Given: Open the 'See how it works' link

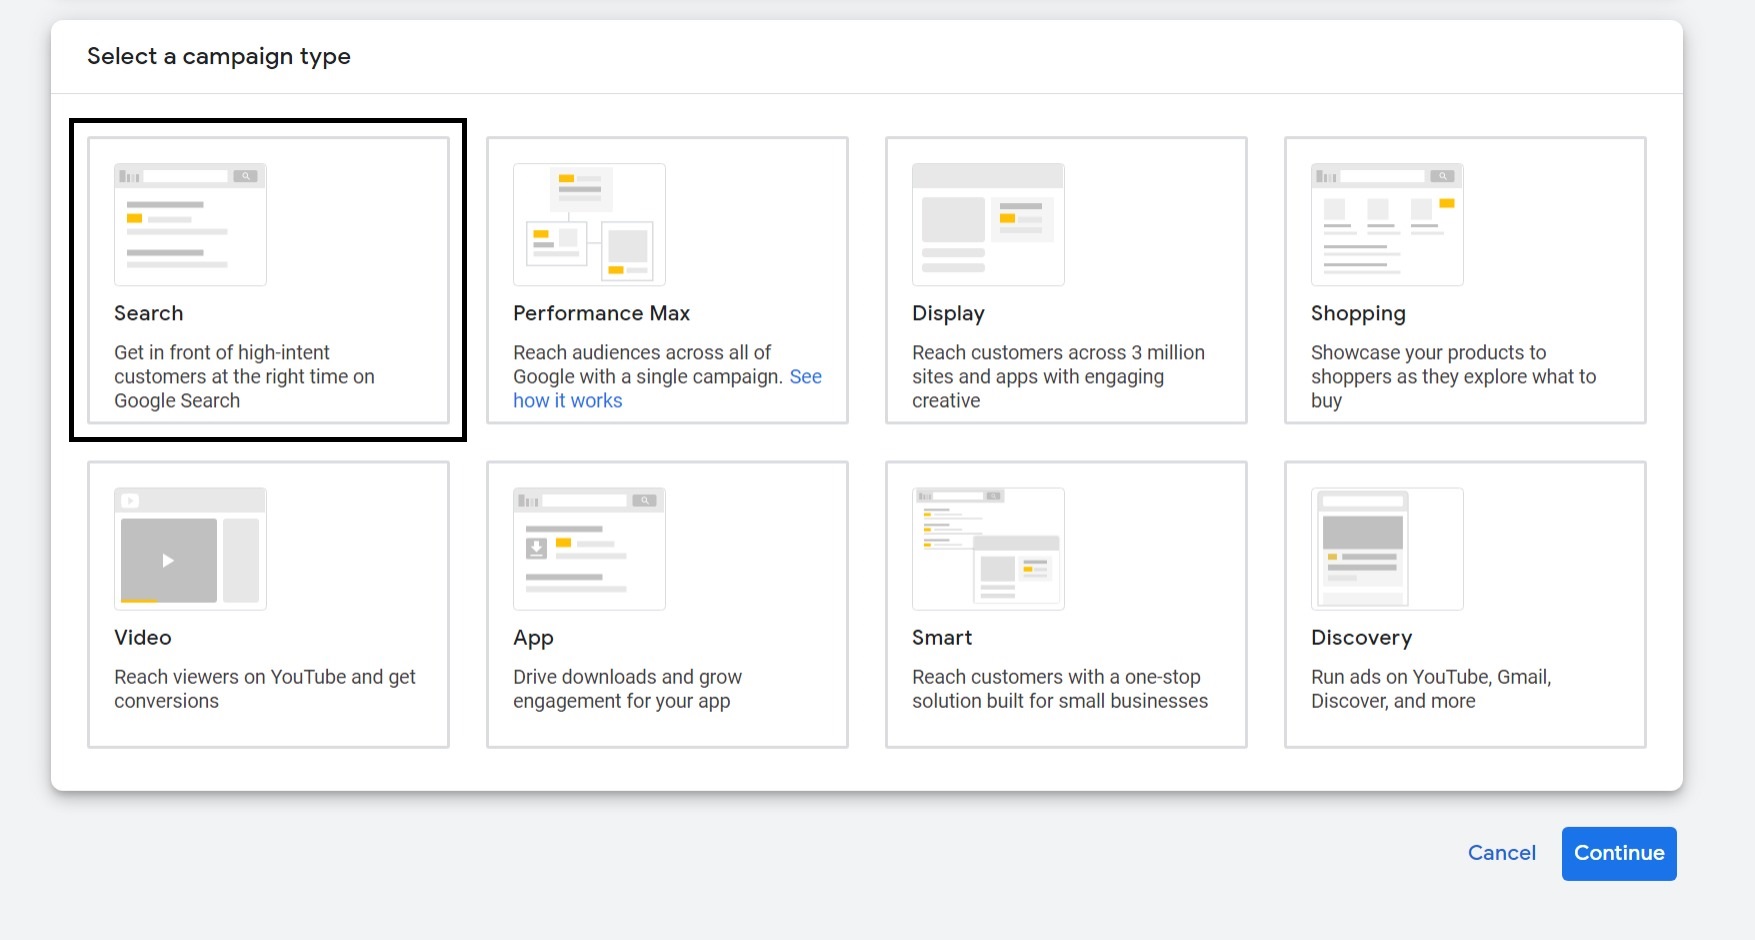Looking at the screenshot, I should 567,401.
